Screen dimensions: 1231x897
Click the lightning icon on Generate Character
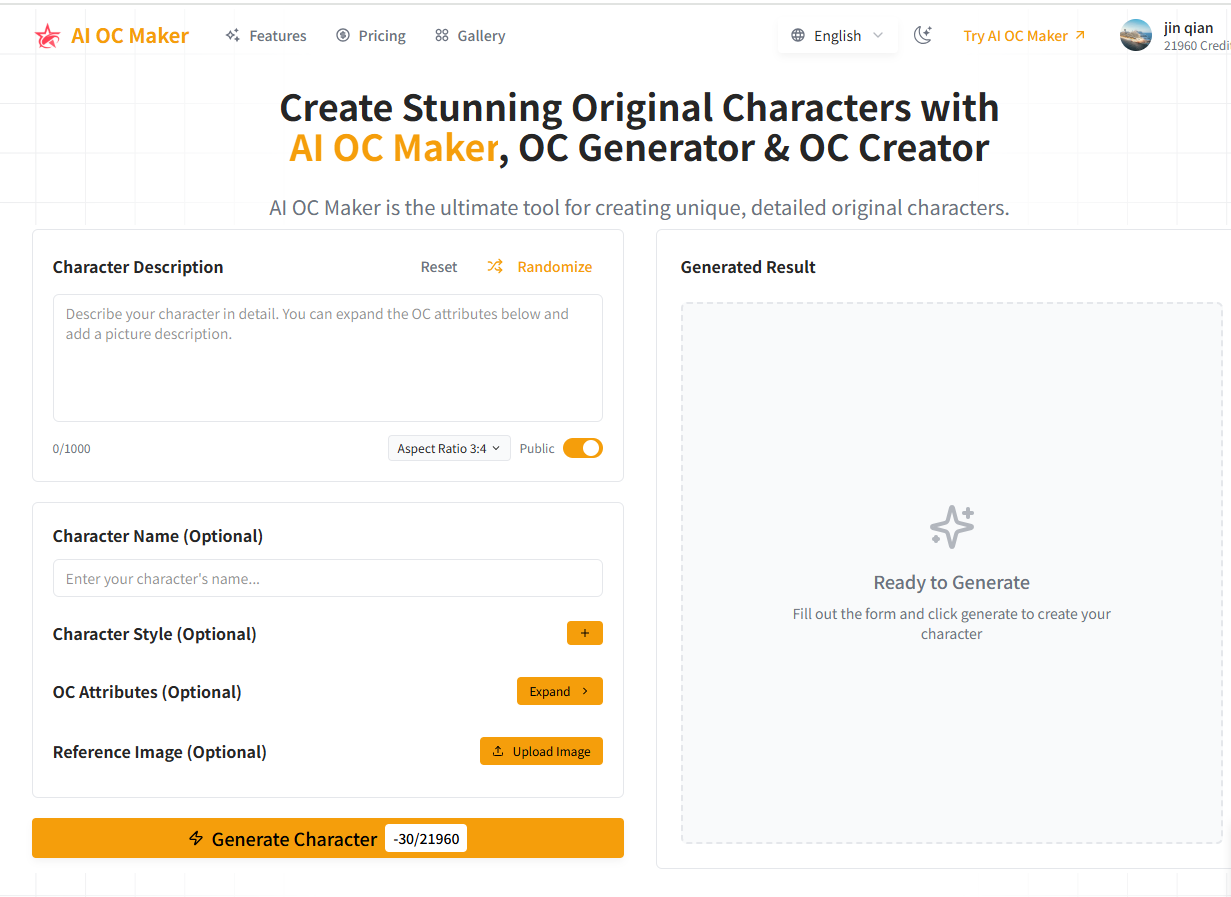pyautogui.click(x=196, y=839)
